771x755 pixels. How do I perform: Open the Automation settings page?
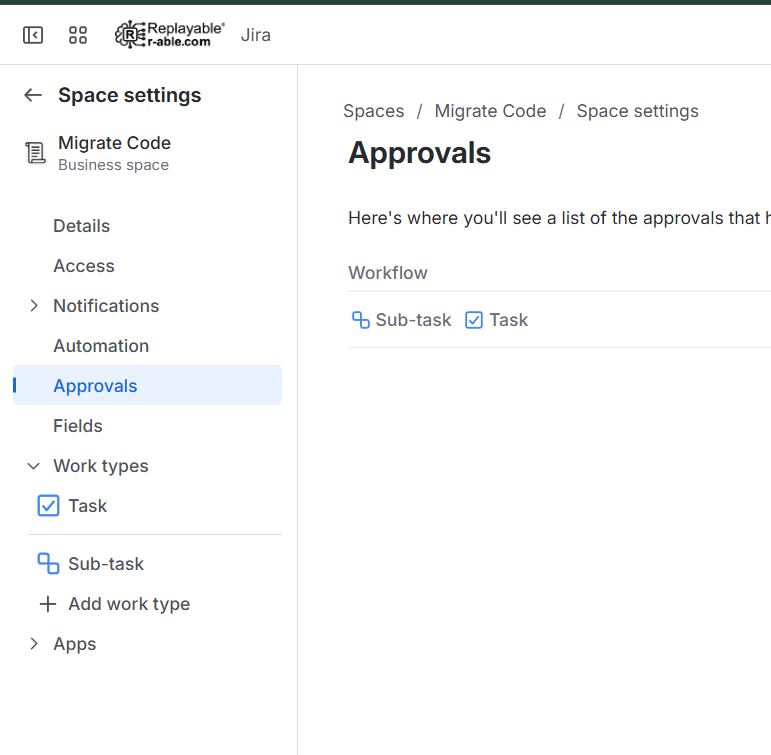pos(101,346)
